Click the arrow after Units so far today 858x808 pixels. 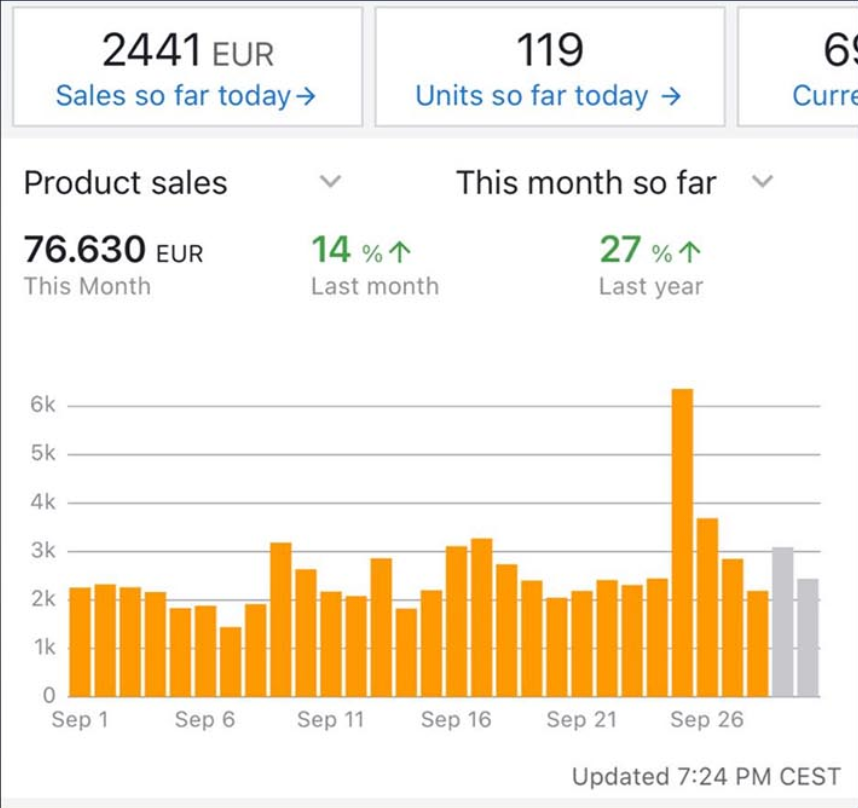click(x=672, y=96)
